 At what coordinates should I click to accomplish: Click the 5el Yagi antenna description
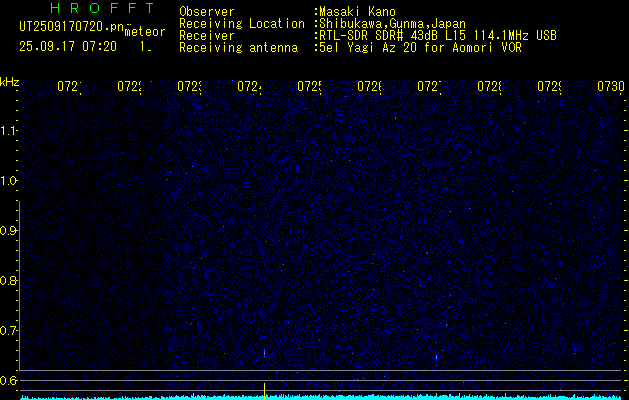(420, 48)
